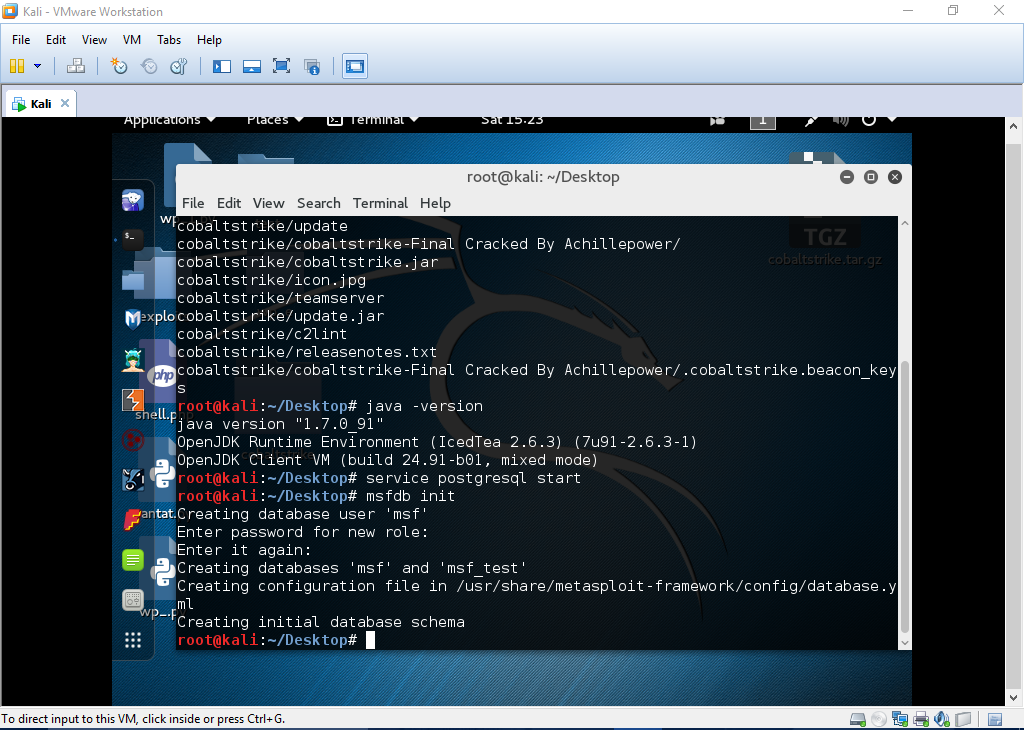The width and height of the screenshot is (1024, 730).
Task: Launch Burp Suite from the dock
Action: [133, 400]
